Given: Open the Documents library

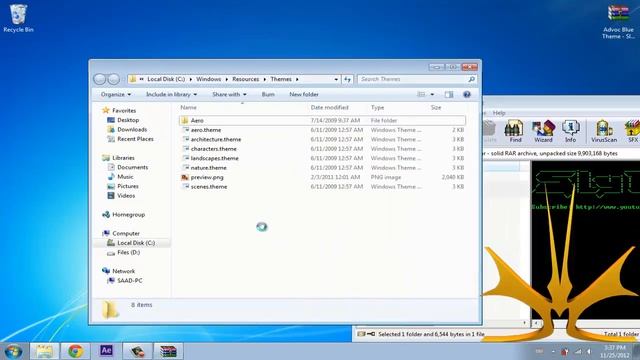Looking at the screenshot, I should [132, 167].
